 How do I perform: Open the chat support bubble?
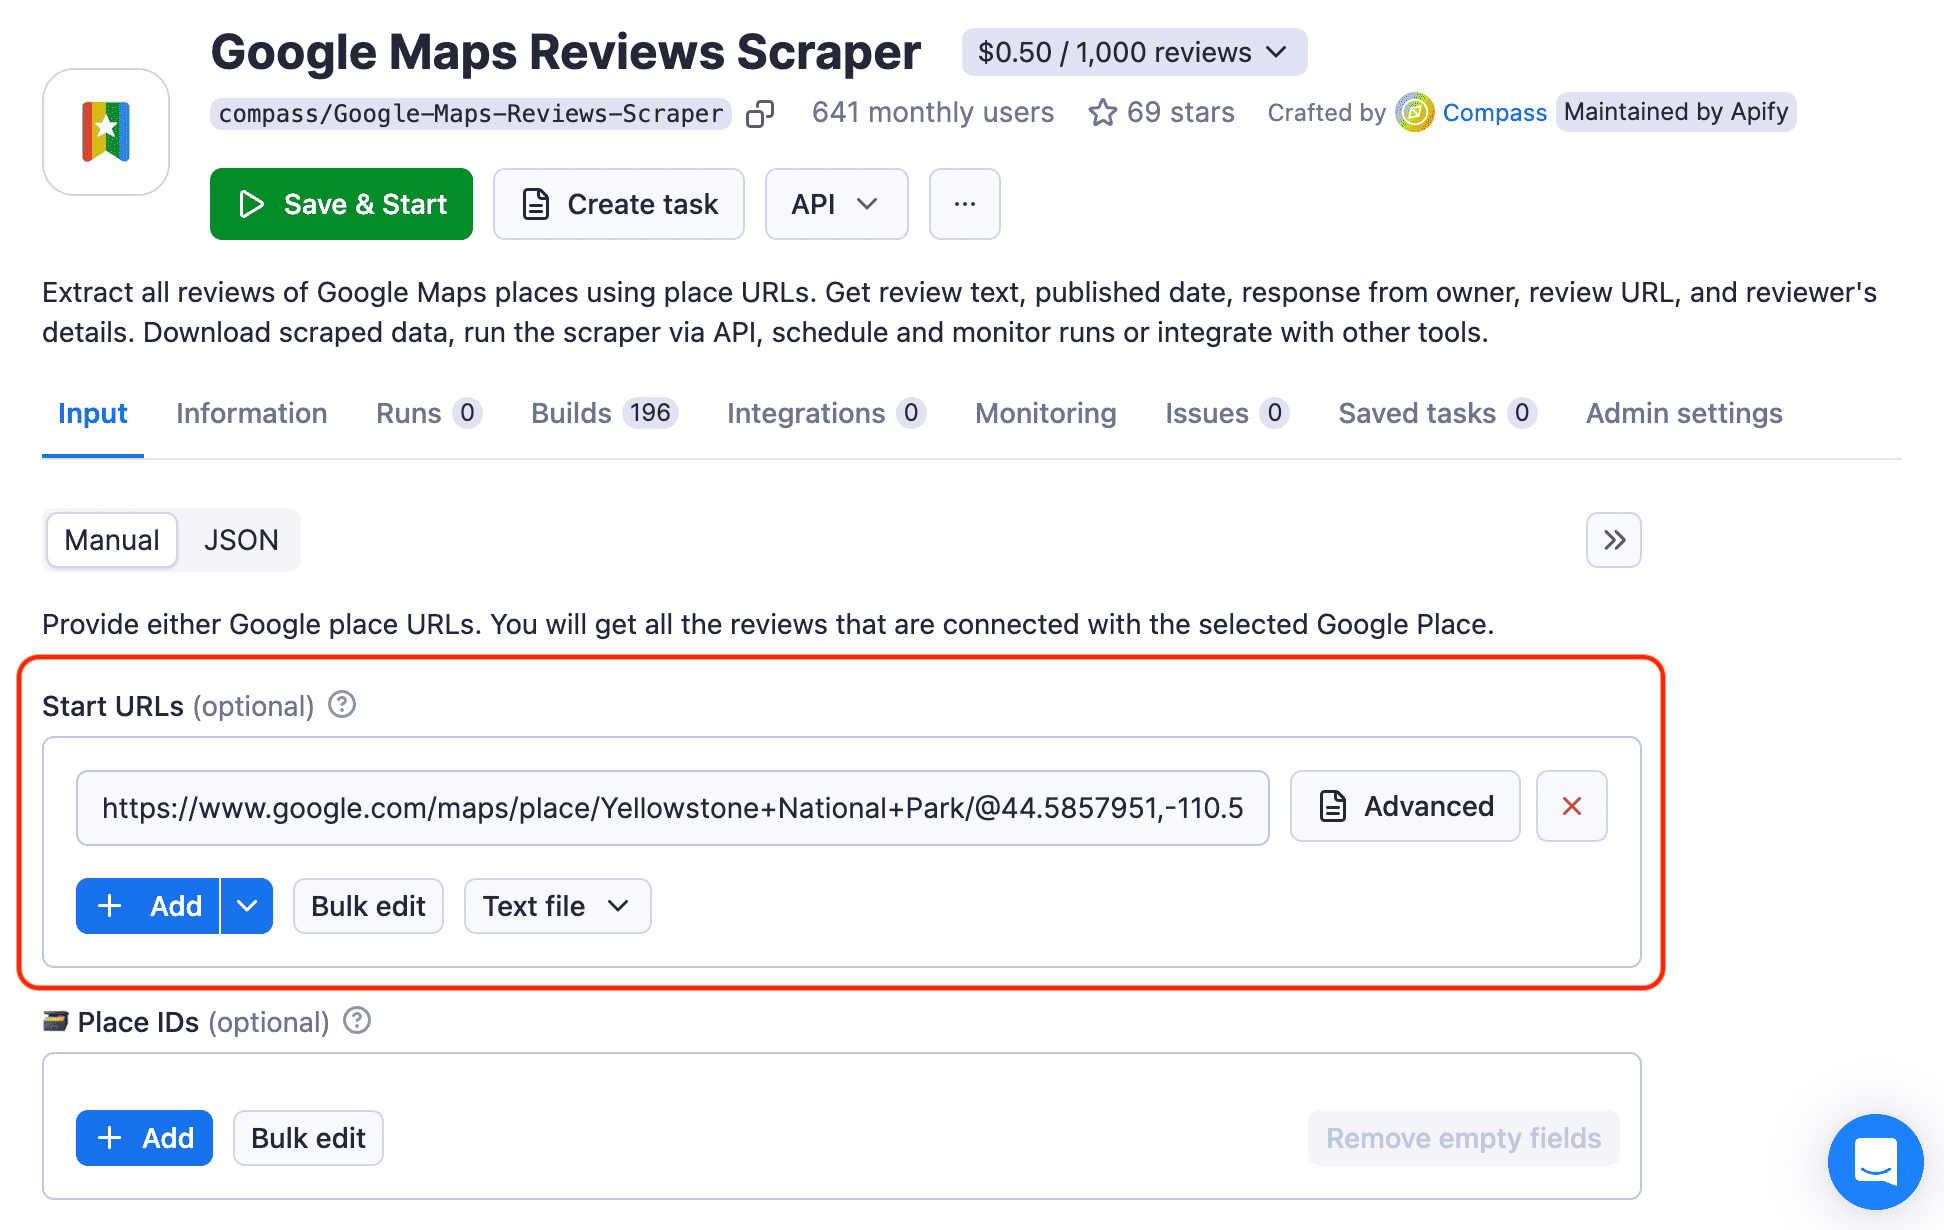(1875, 1162)
